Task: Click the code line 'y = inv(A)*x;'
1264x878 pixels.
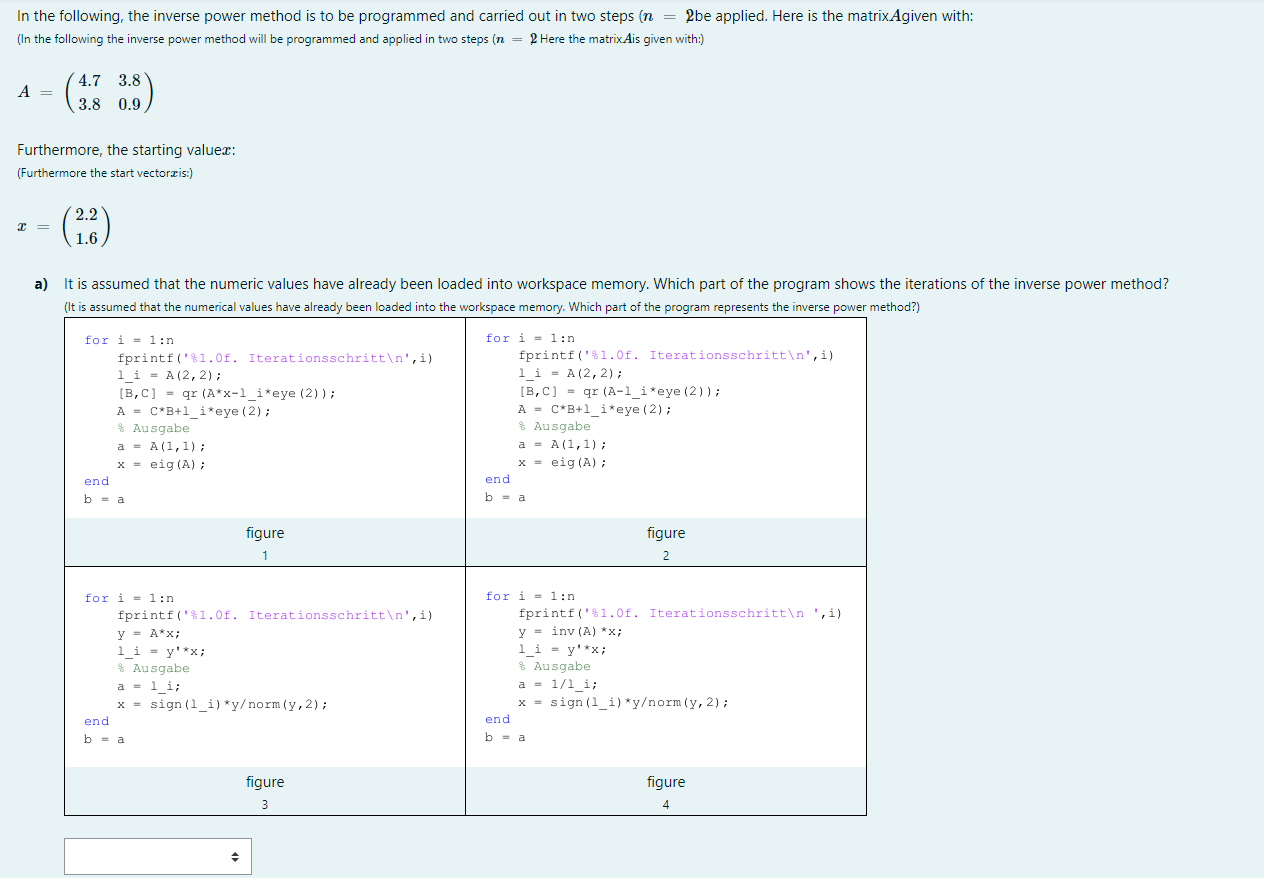Action: [x=571, y=631]
